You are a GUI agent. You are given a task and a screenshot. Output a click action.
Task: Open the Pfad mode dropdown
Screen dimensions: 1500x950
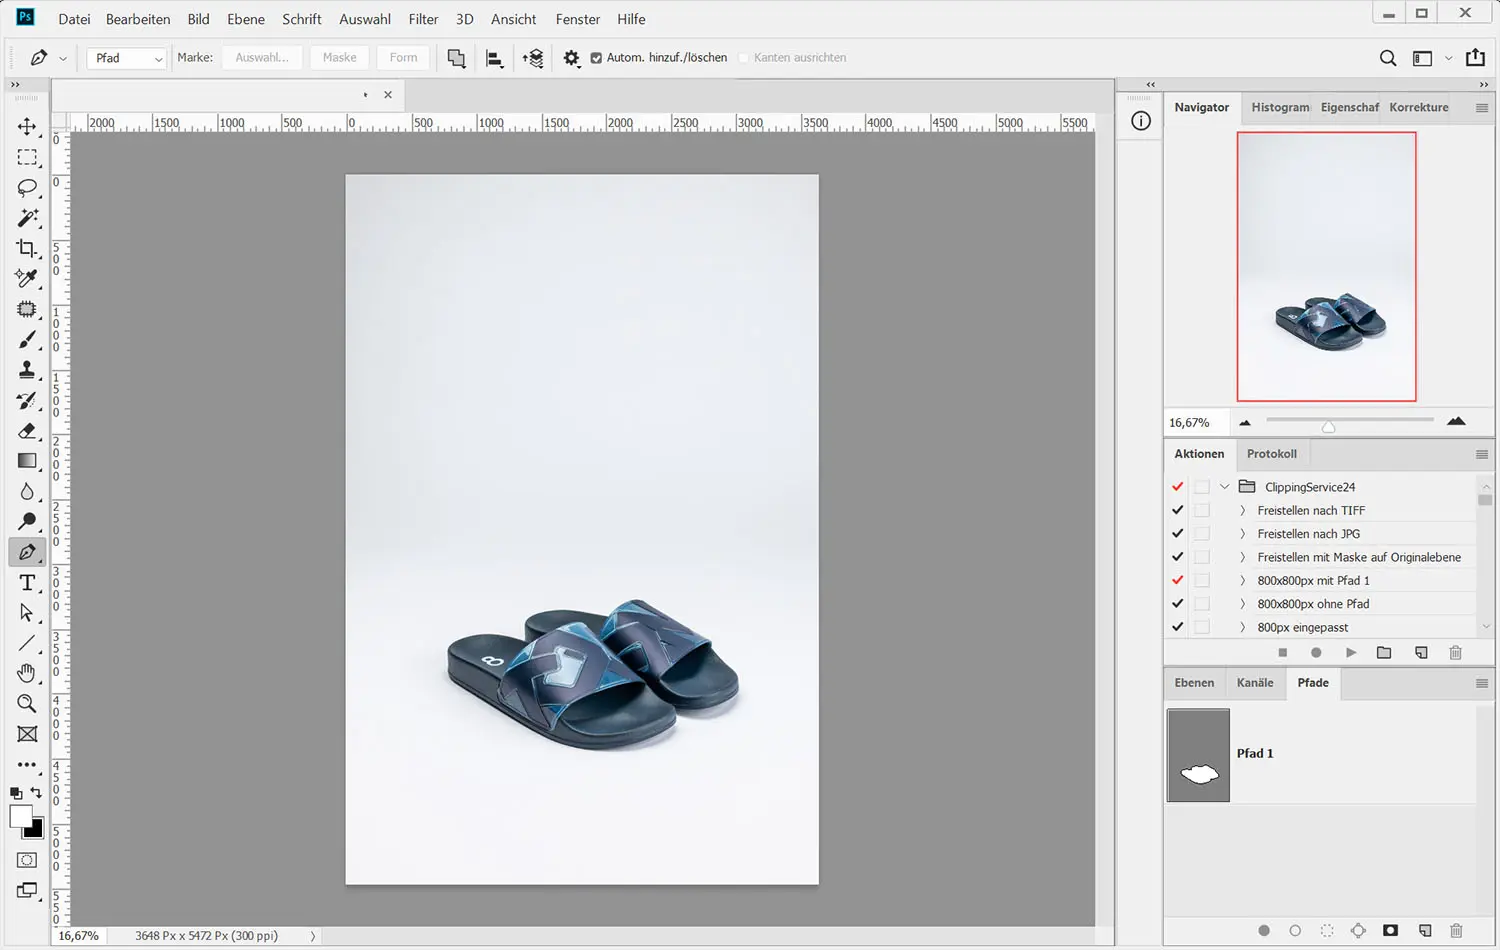(x=126, y=58)
